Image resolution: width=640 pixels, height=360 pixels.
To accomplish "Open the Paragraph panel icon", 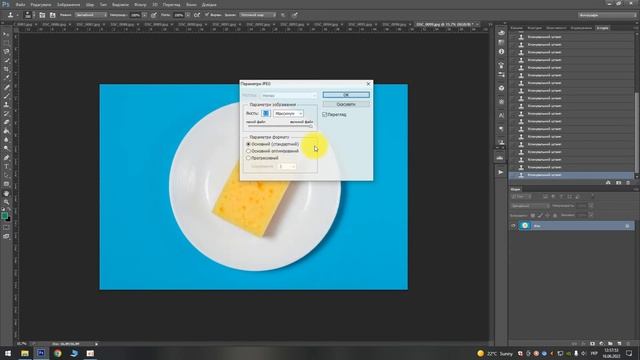I will [501, 129].
